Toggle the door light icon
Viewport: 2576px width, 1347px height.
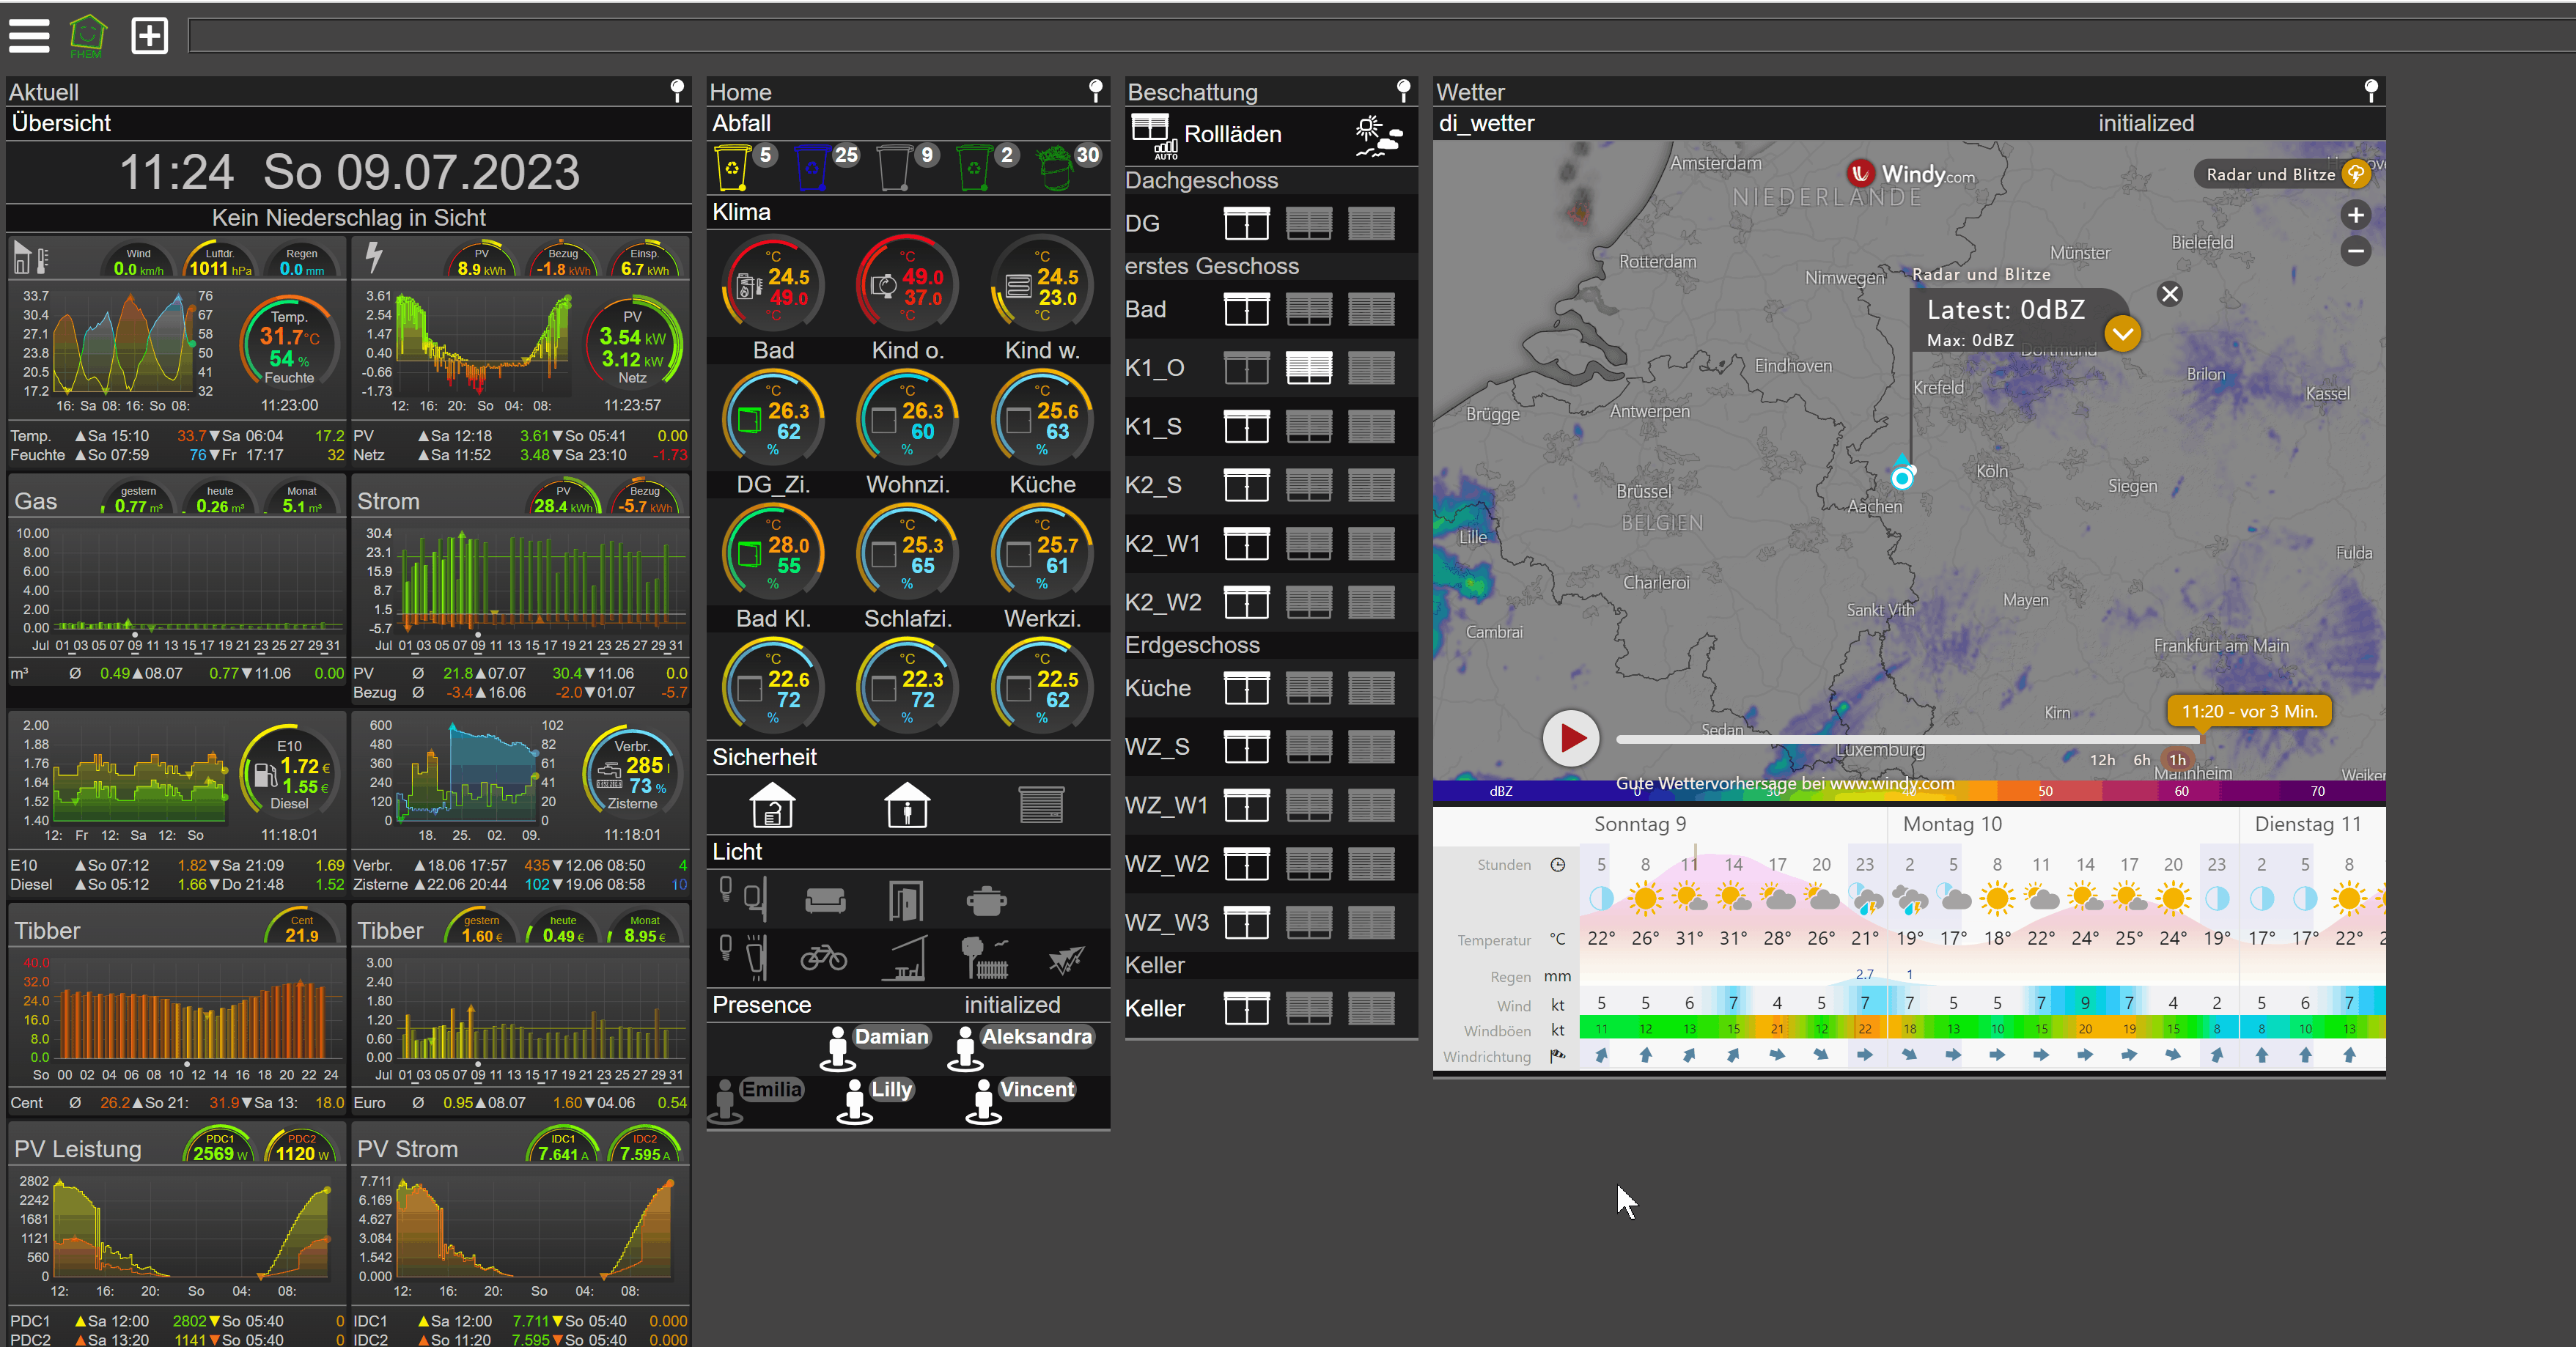pyautogui.click(x=906, y=901)
